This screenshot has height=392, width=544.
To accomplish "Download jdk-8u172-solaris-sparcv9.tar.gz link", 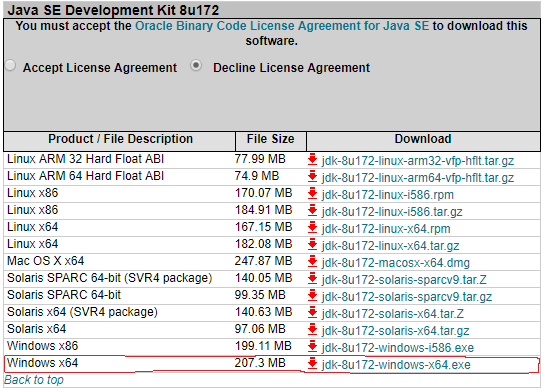I will [x=407, y=297].
